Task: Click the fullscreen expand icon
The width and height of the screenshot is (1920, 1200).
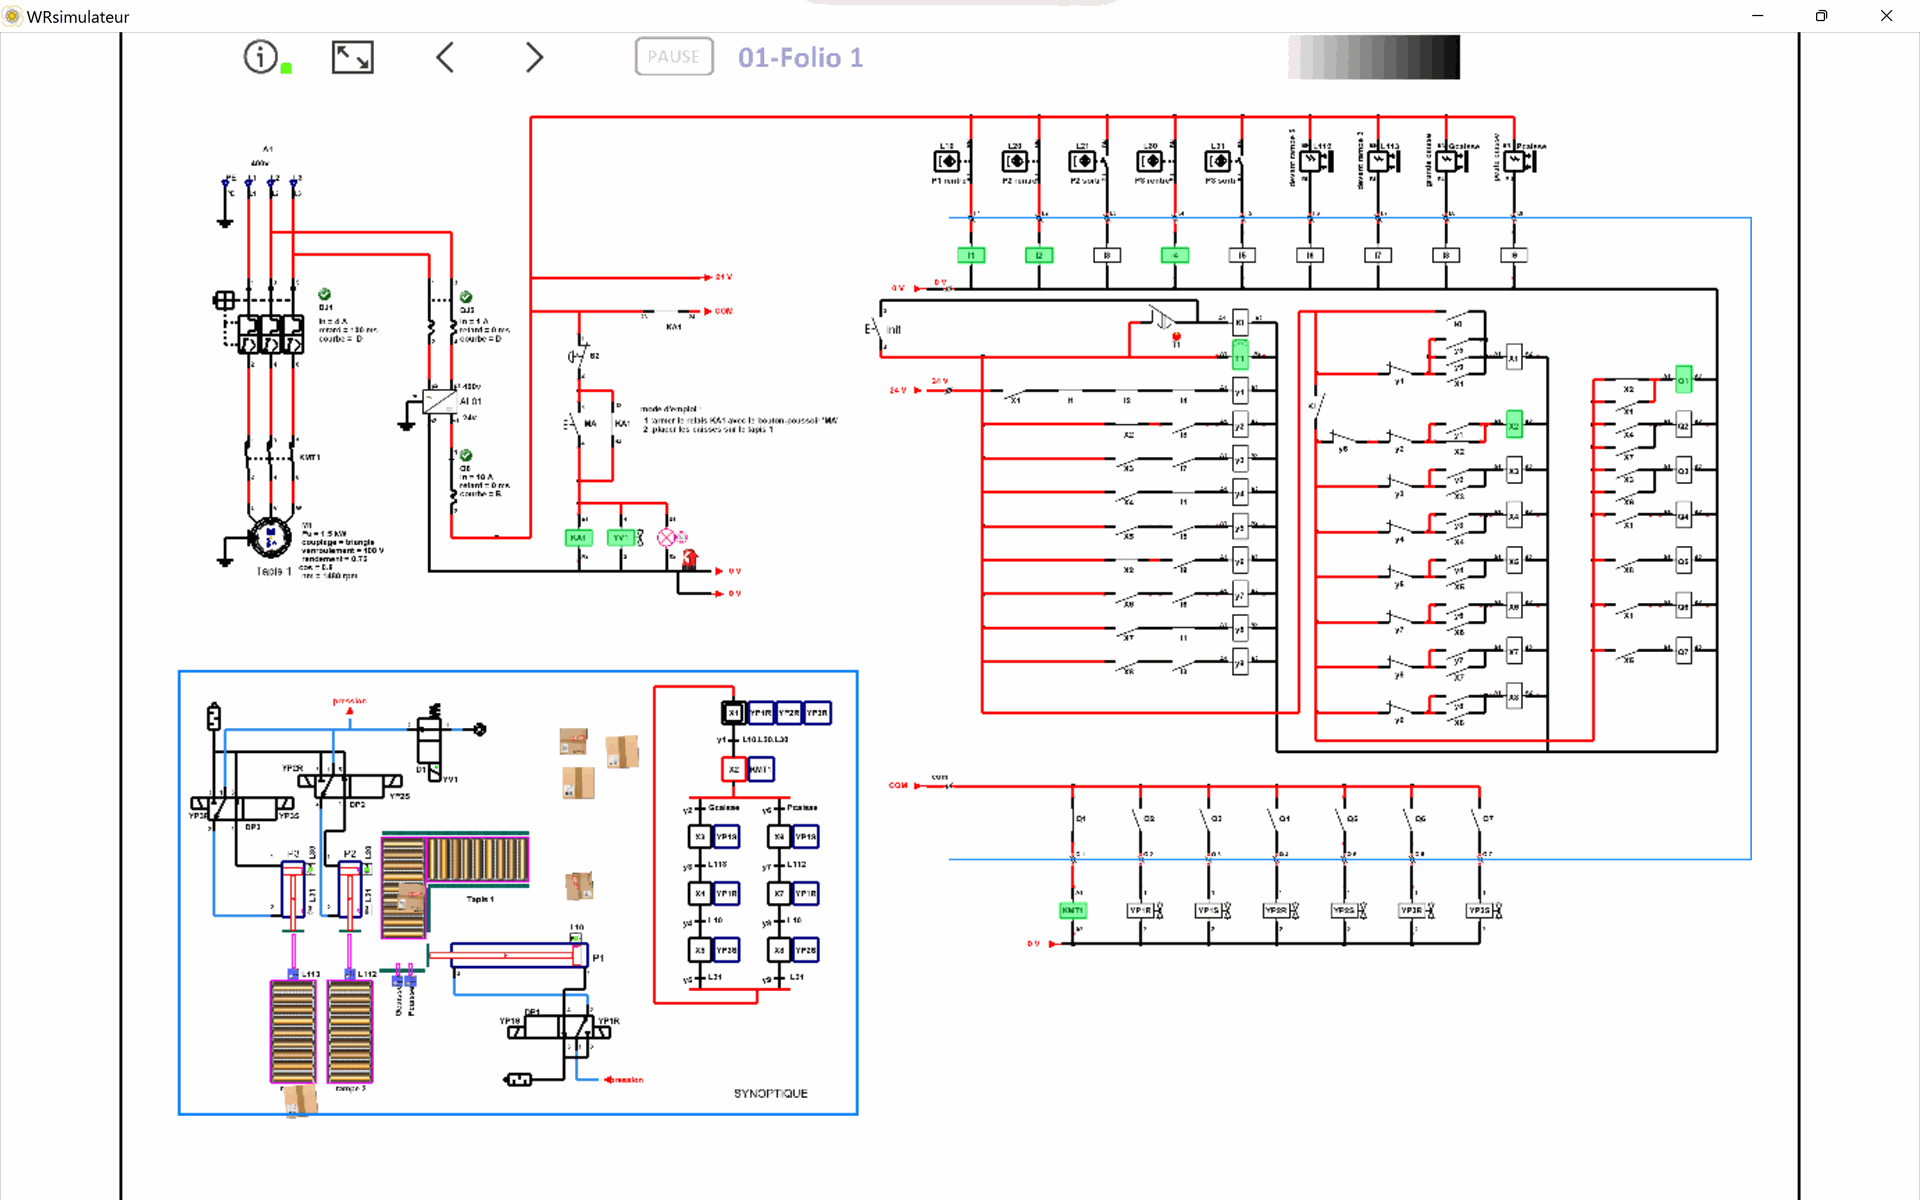Action: tap(352, 57)
